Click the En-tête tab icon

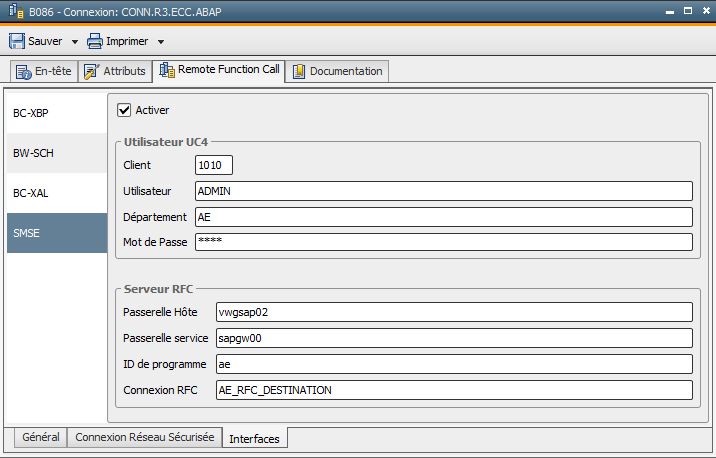point(23,72)
